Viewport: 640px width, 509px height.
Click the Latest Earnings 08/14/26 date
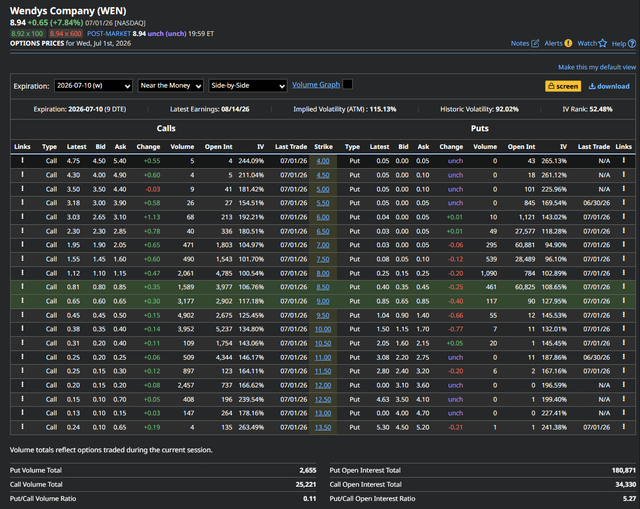coord(235,109)
